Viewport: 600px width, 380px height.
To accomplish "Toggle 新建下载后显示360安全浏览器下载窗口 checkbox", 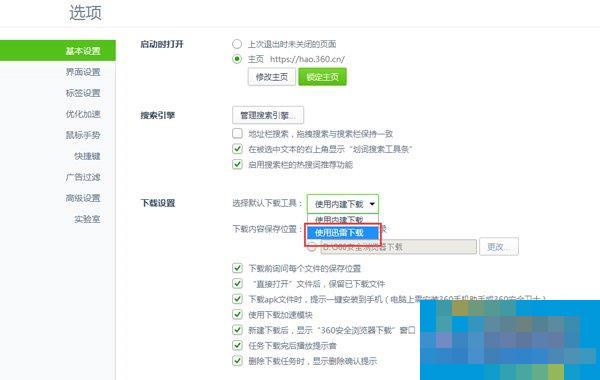I will click(x=237, y=330).
